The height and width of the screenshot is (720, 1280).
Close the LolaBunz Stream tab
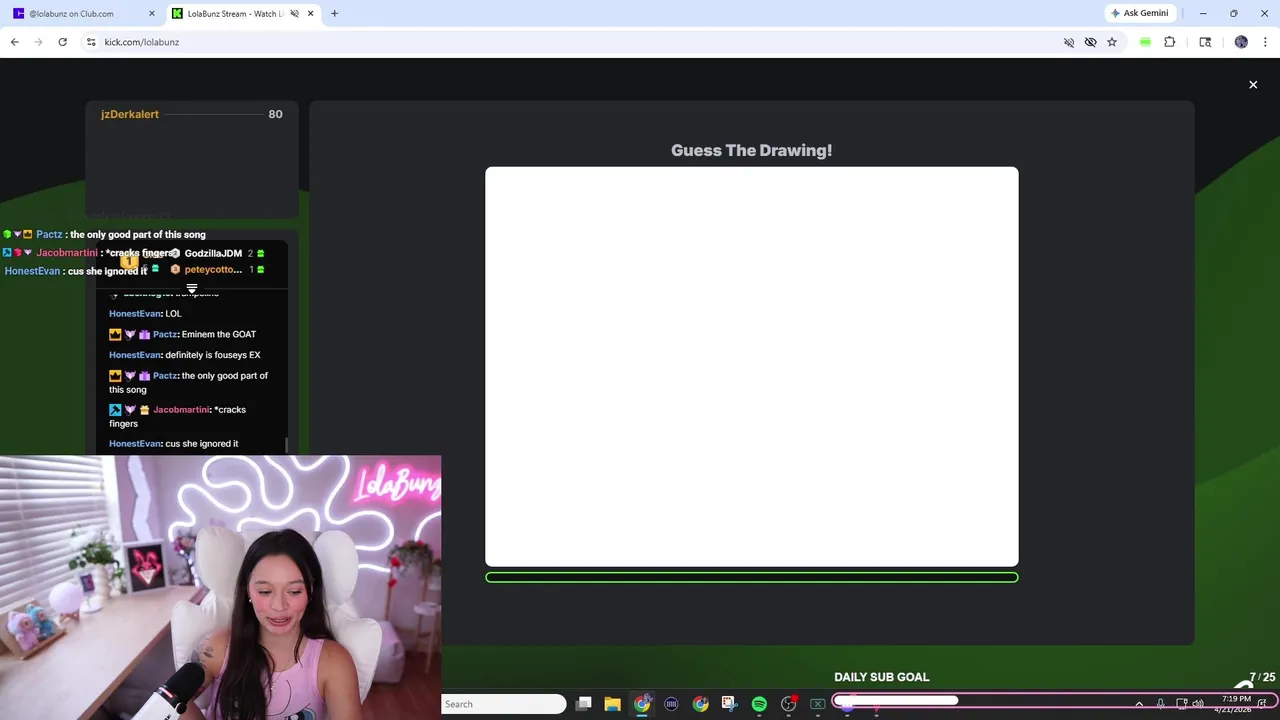(311, 14)
